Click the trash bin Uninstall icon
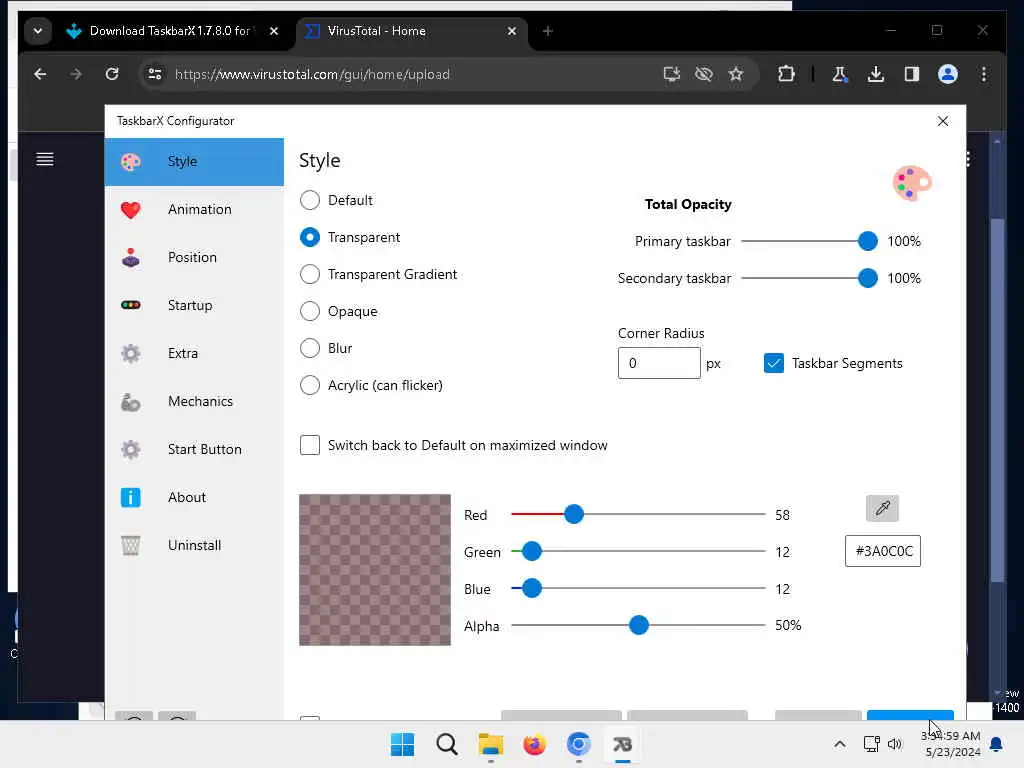 click(131, 545)
